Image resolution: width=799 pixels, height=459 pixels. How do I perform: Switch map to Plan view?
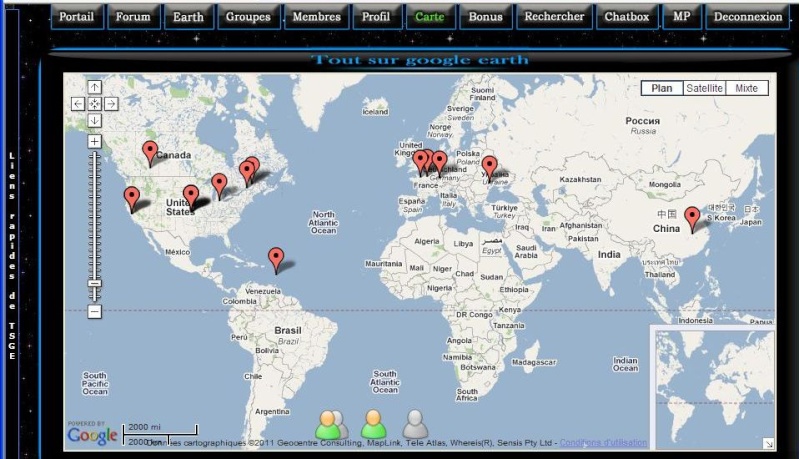tap(661, 88)
